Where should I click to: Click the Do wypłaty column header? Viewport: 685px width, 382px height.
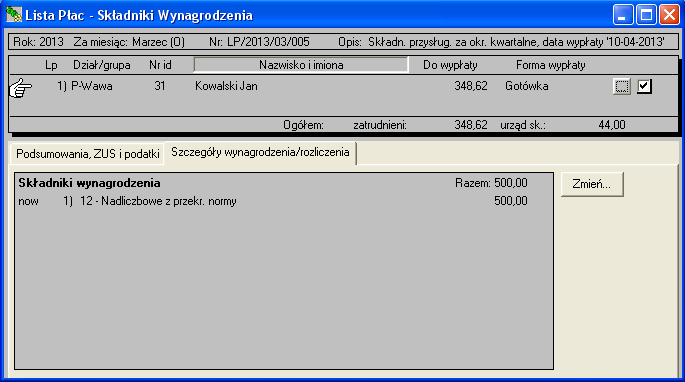(x=450, y=65)
